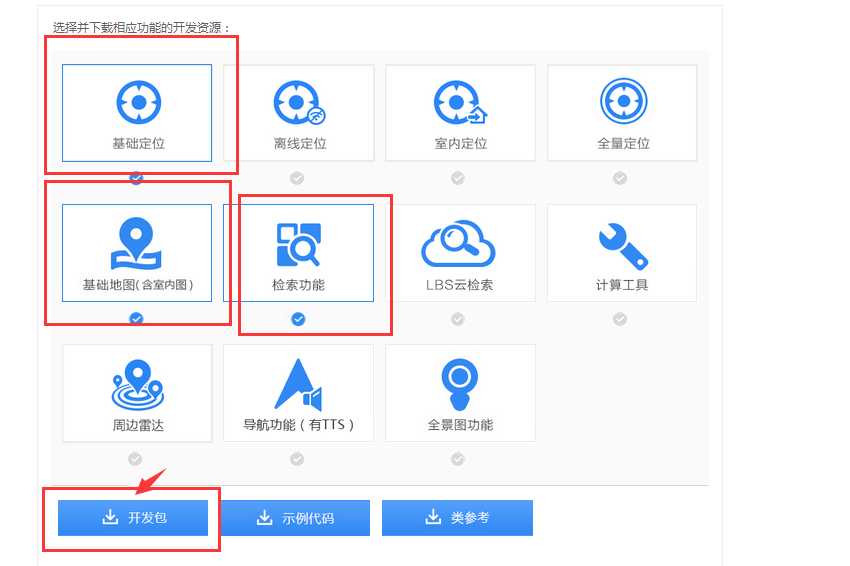Check the checkmark under LBS云检索
850x566 pixels.
pyautogui.click(x=458, y=319)
